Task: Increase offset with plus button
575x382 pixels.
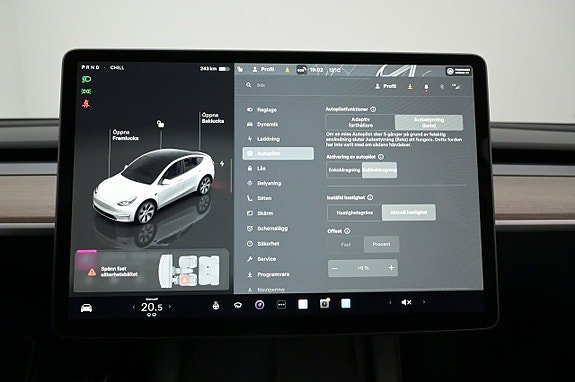Action: (x=391, y=268)
